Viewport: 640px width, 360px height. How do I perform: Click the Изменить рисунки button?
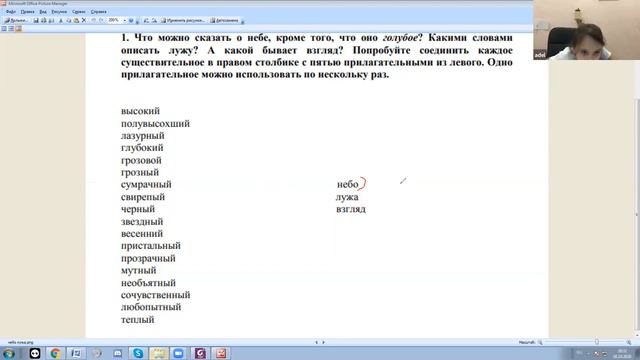[x=182, y=20]
